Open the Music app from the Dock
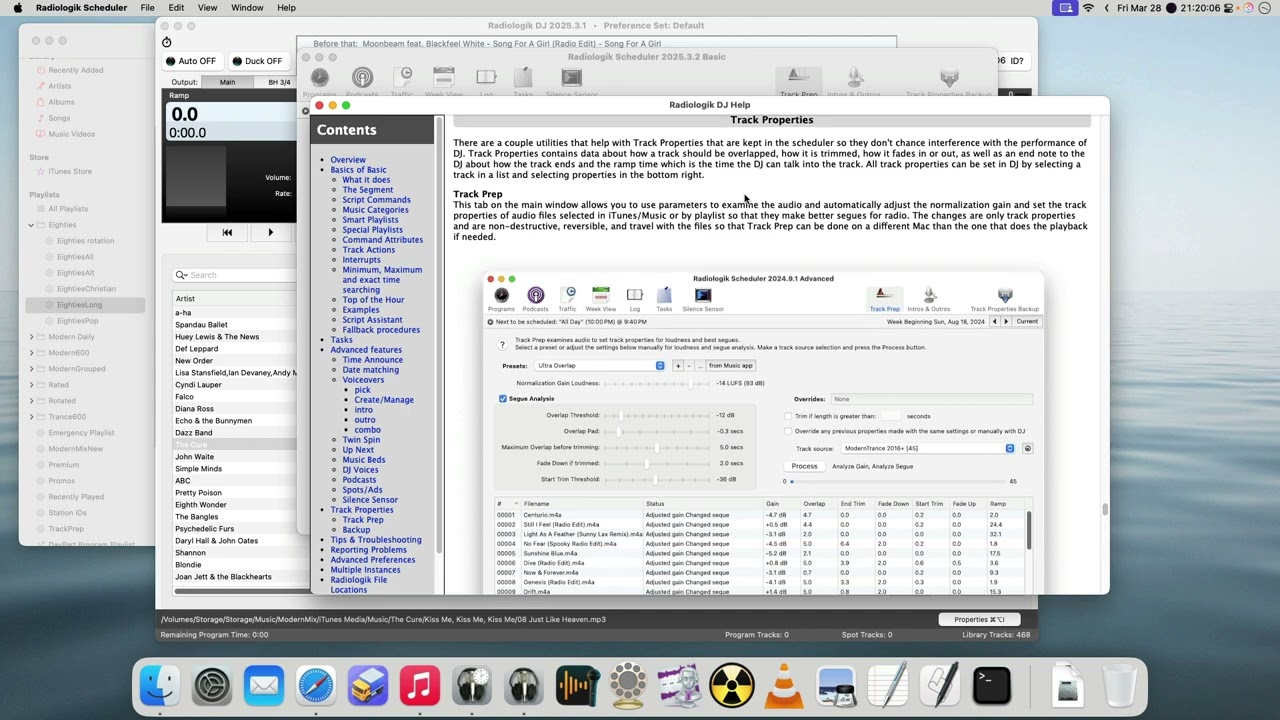 click(420, 686)
